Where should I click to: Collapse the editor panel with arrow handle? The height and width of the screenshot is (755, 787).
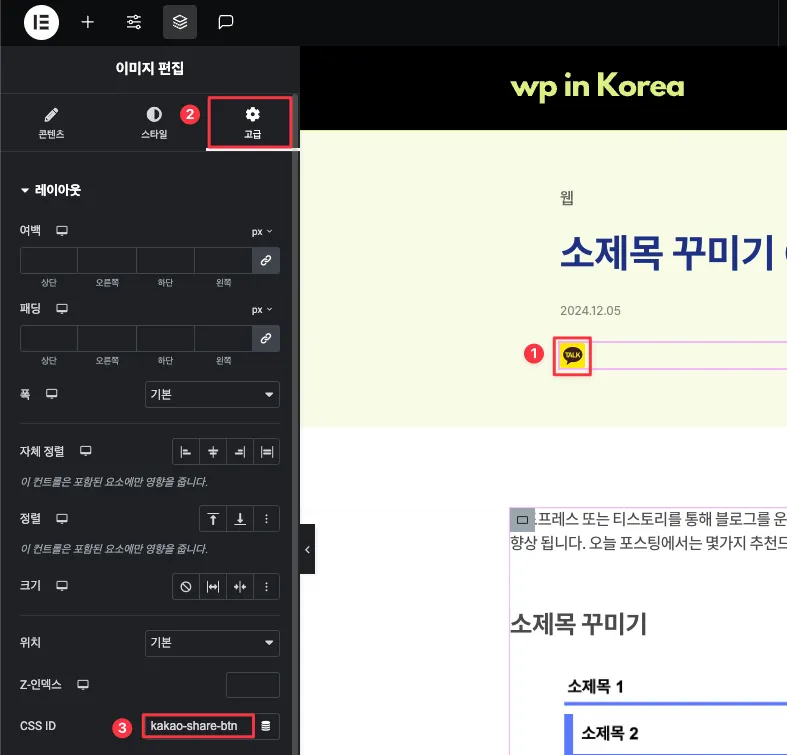pyautogui.click(x=307, y=549)
